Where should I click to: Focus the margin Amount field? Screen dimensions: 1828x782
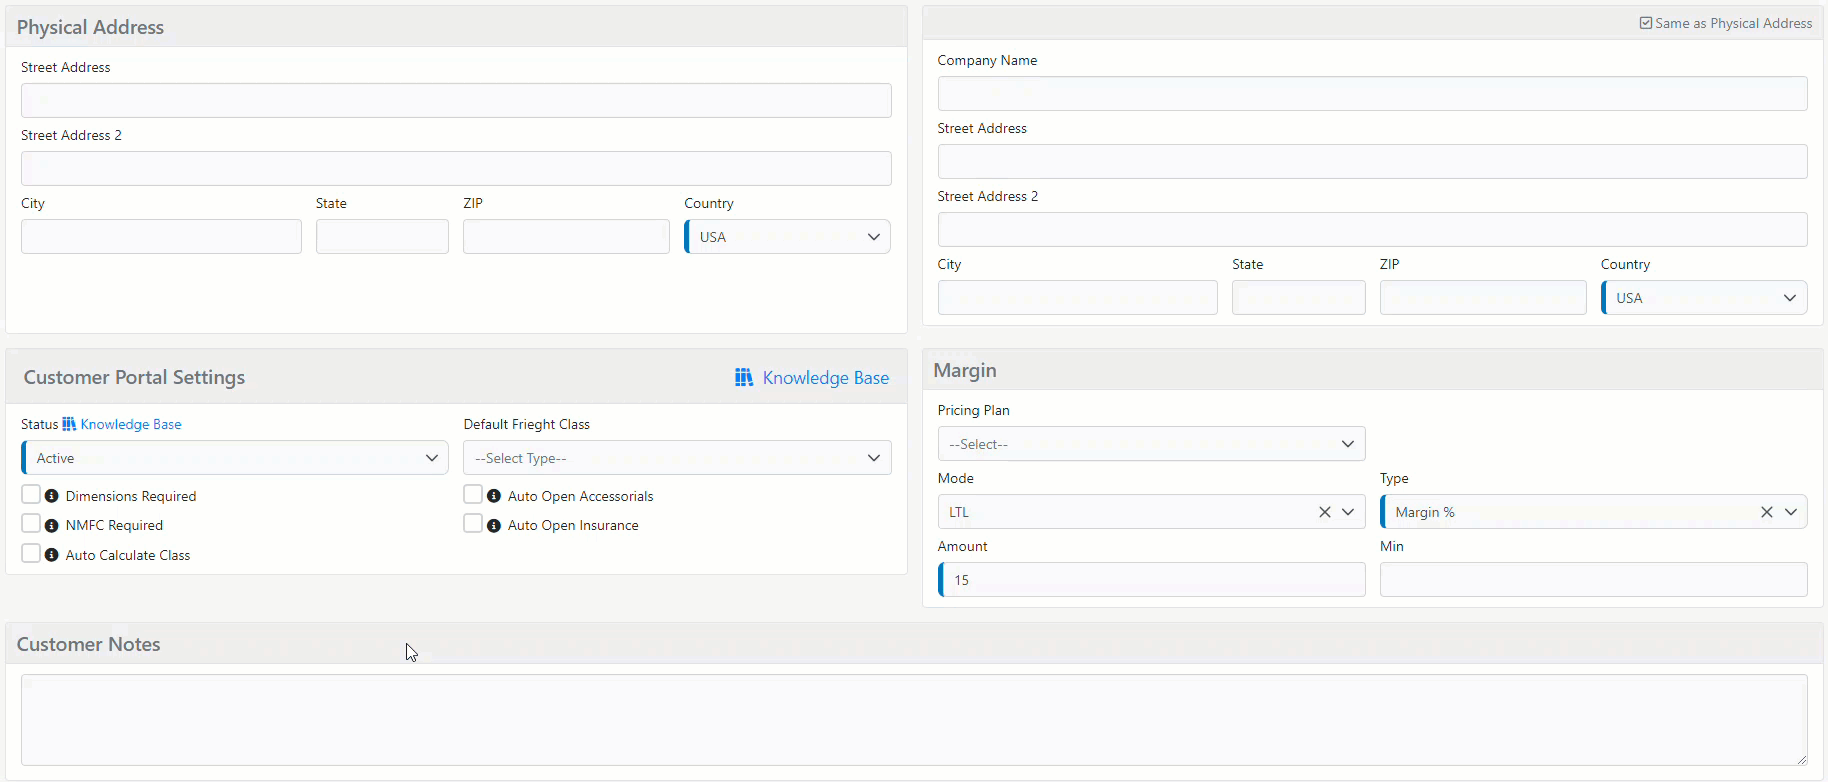pos(1152,580)
